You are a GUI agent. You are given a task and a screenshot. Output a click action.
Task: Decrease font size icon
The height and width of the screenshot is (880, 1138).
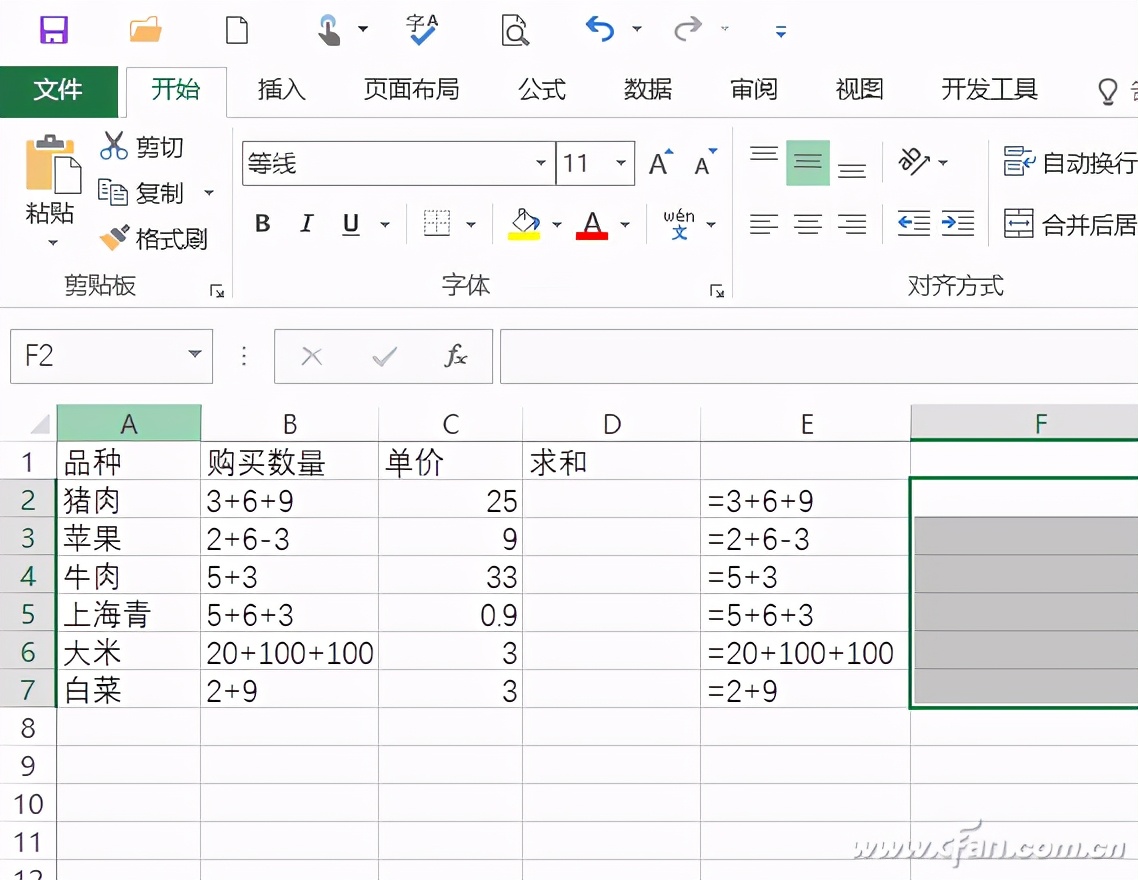(x=705, y=163)
